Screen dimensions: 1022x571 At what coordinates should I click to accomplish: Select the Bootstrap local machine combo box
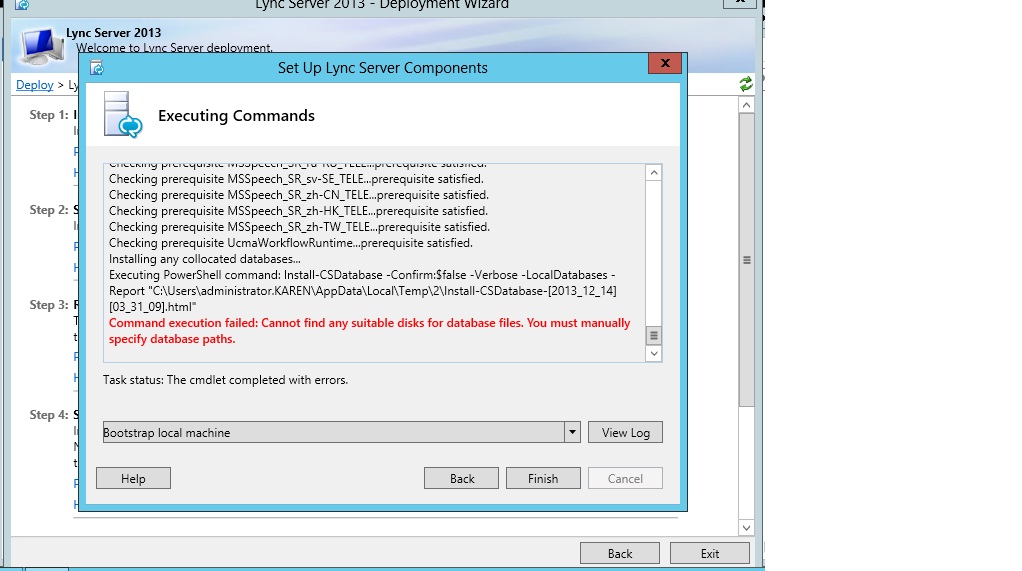tap(333, 433)
